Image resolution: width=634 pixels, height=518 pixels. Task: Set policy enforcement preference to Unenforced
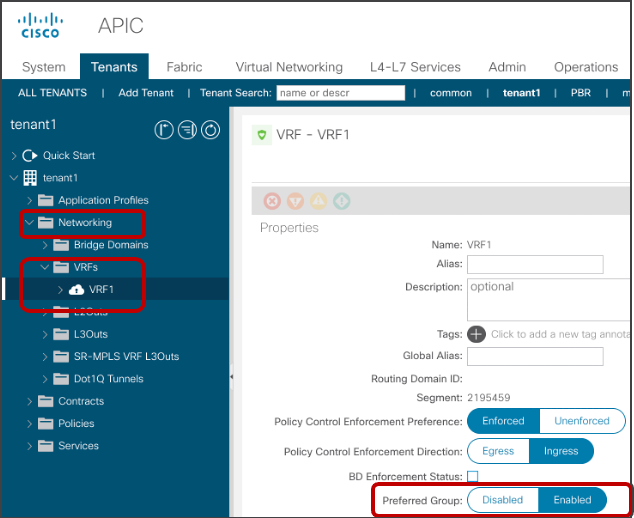coord(582,421)
